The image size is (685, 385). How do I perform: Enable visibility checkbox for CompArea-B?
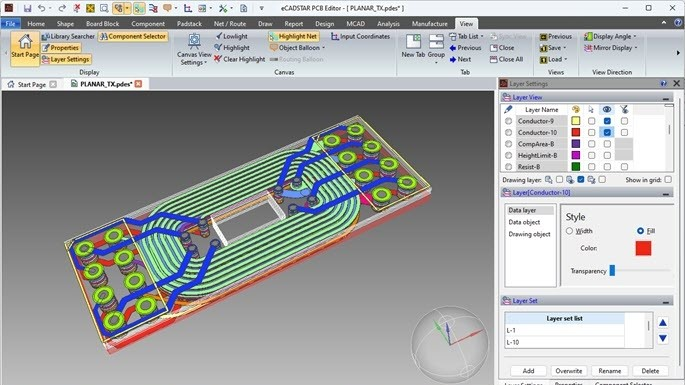tap(607, 143)
